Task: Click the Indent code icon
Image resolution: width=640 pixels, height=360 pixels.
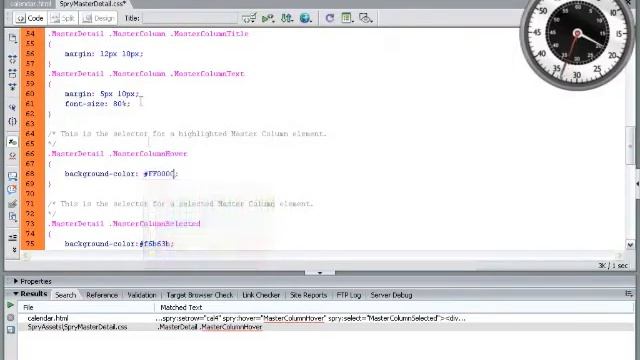Action: (12, 238)
